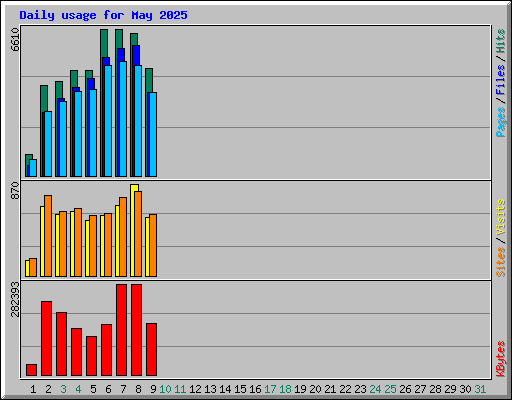
Task: Click day number 30 on the x-axis
Action: pyautogui.click(x=465, y=389)
